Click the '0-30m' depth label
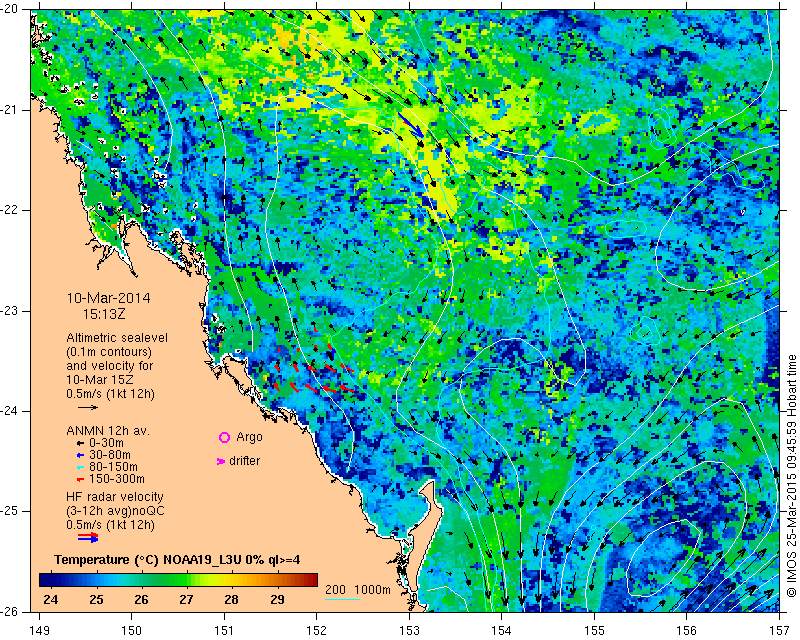 tap(106, 443)
